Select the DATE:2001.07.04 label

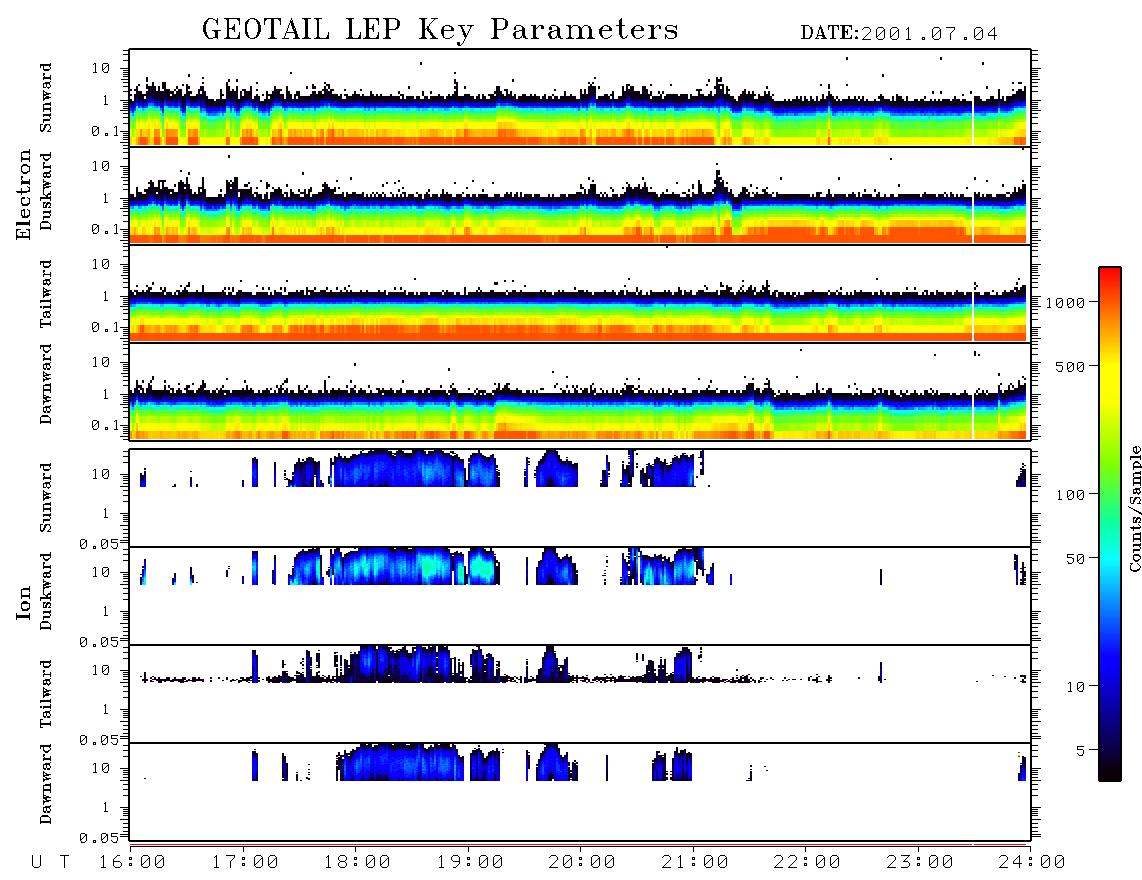point(899,34)
